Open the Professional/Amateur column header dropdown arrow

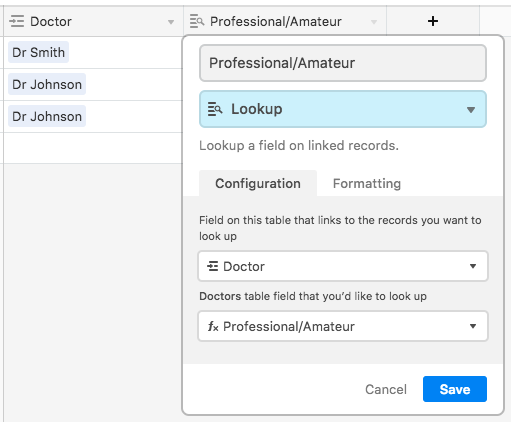tap(374, 22)
